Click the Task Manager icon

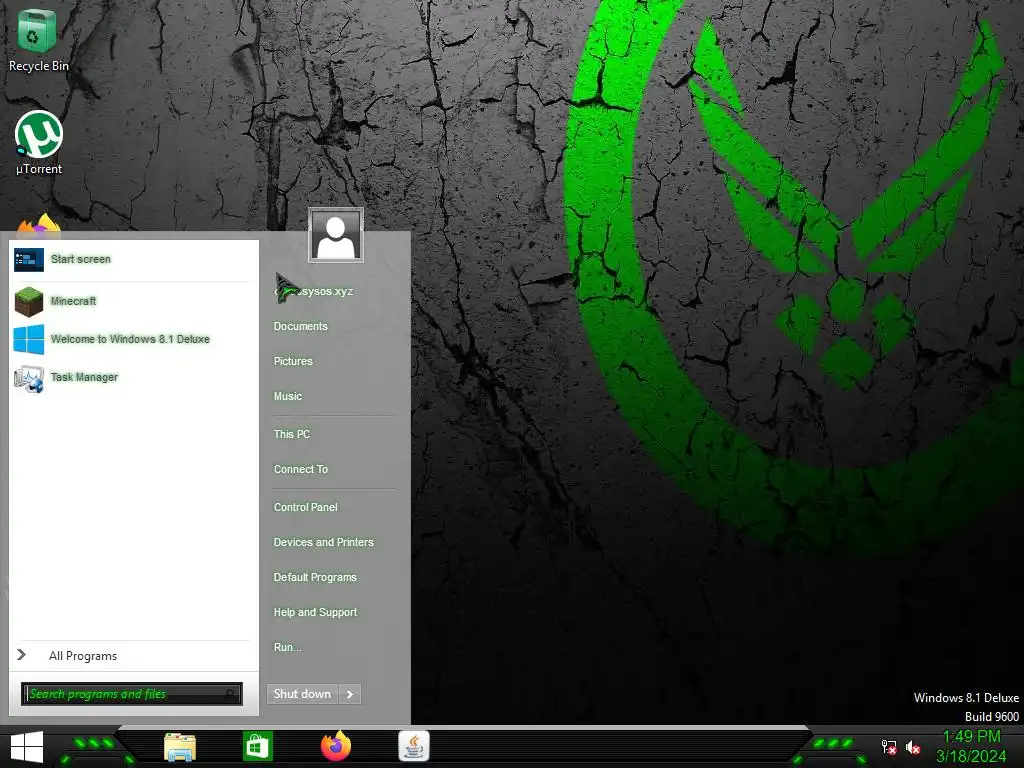coord(29,378)
